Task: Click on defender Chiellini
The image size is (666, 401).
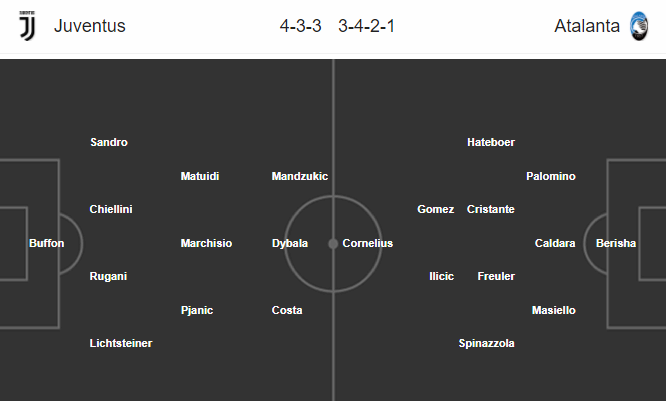Action: [111, 209]
